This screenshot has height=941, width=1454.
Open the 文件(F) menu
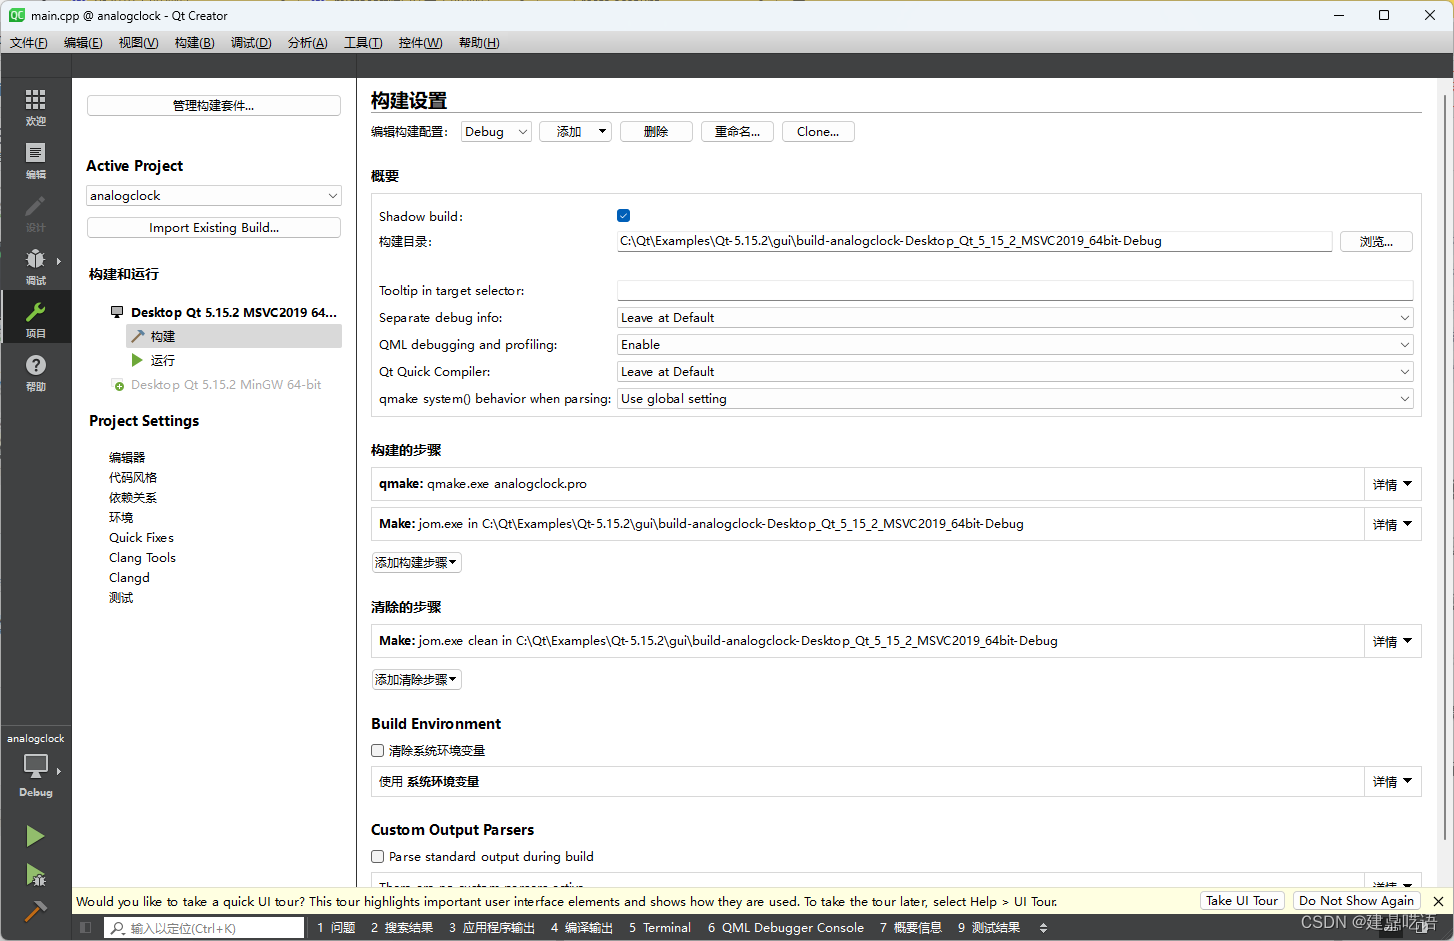pos(29,42)
